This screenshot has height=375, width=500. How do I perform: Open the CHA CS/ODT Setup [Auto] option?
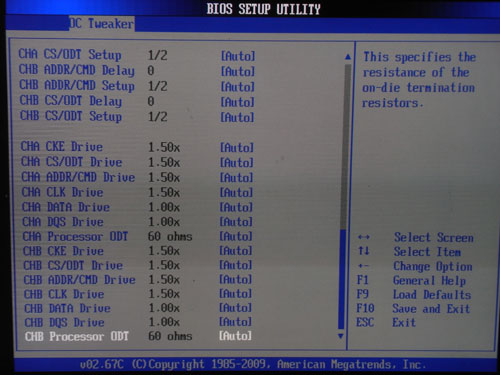click(x=238, y=56)
